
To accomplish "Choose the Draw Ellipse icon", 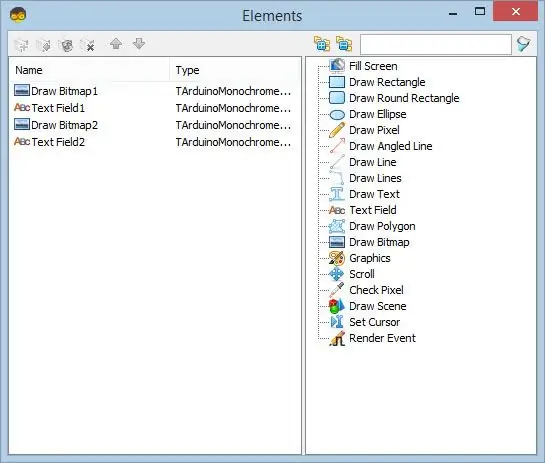I will coord(337,114).
